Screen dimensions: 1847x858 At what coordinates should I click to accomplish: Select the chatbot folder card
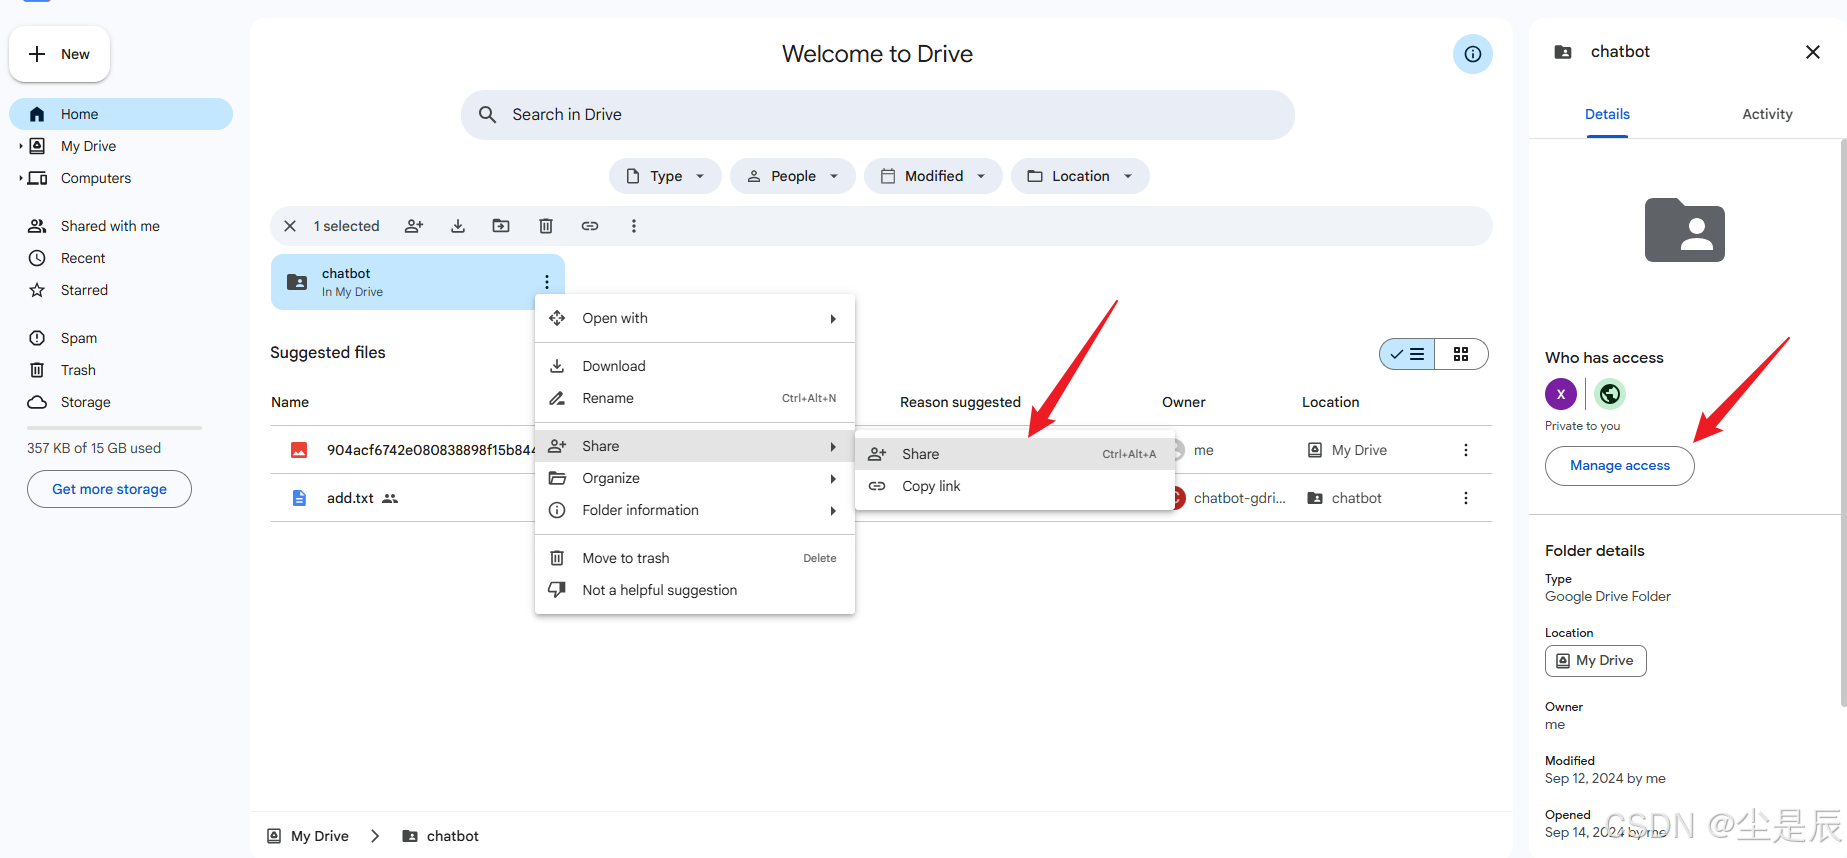pyautogui.click(x=418, y=282)
